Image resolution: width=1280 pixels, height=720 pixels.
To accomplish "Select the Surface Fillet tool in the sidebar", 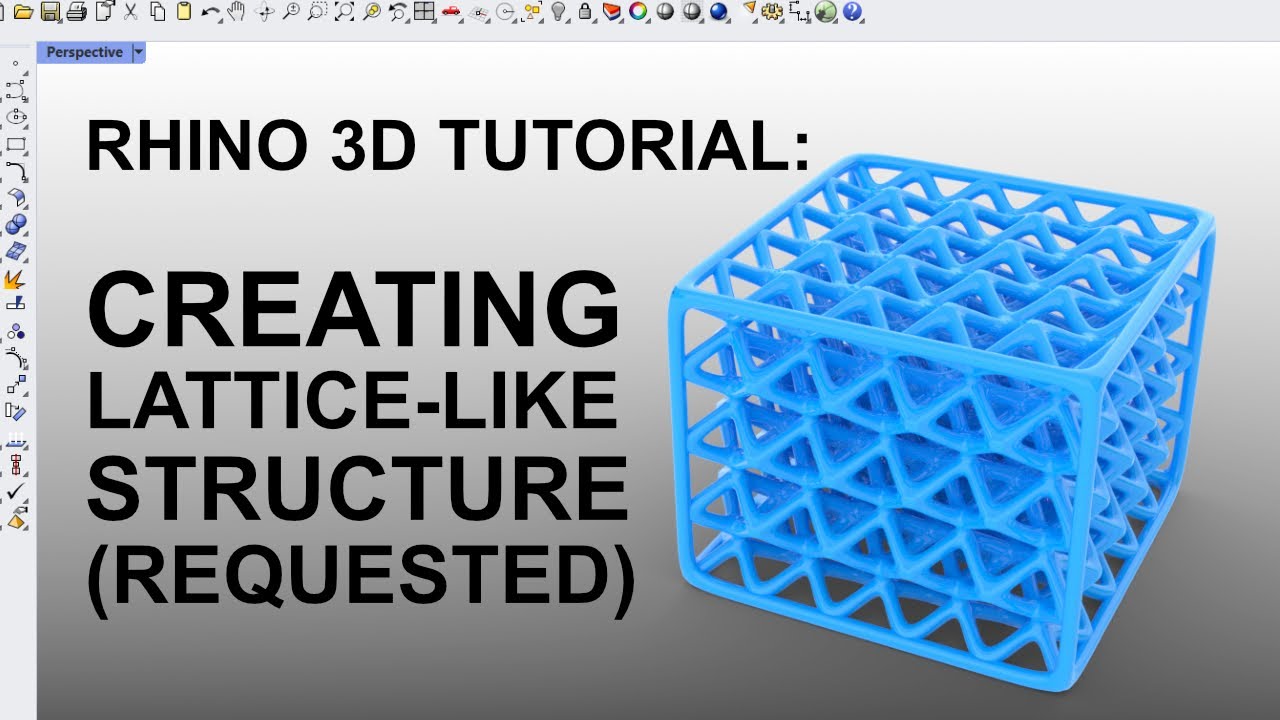I will (16, 198).
